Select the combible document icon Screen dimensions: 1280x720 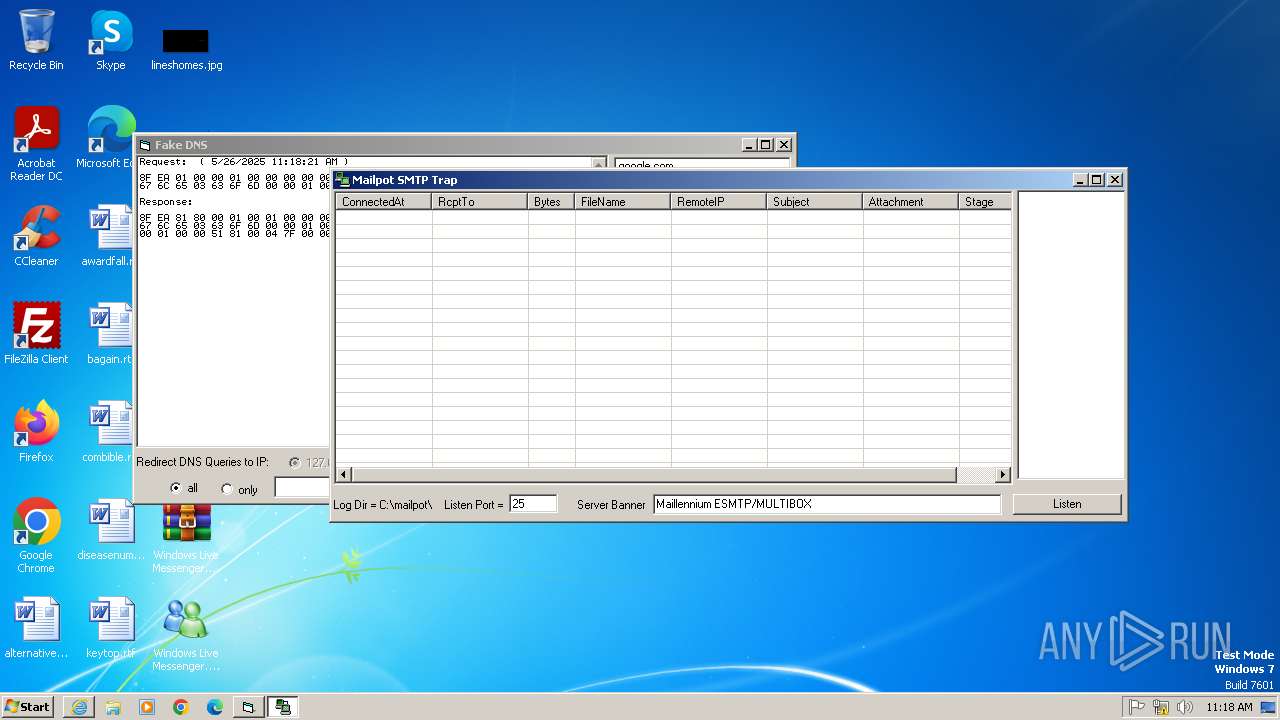click(x=108, y=432)
